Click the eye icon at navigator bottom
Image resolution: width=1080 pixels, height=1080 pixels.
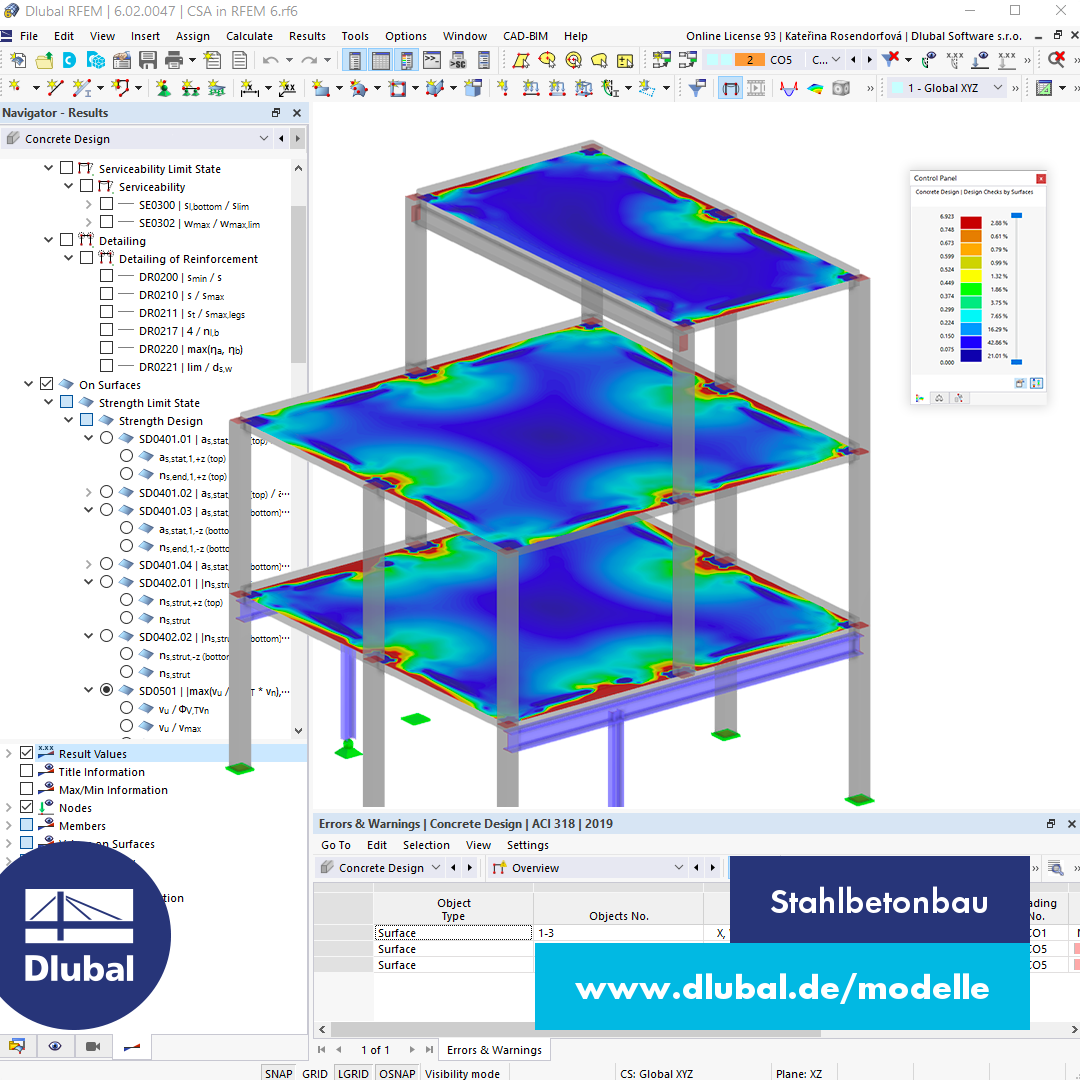coord(55,1046)
